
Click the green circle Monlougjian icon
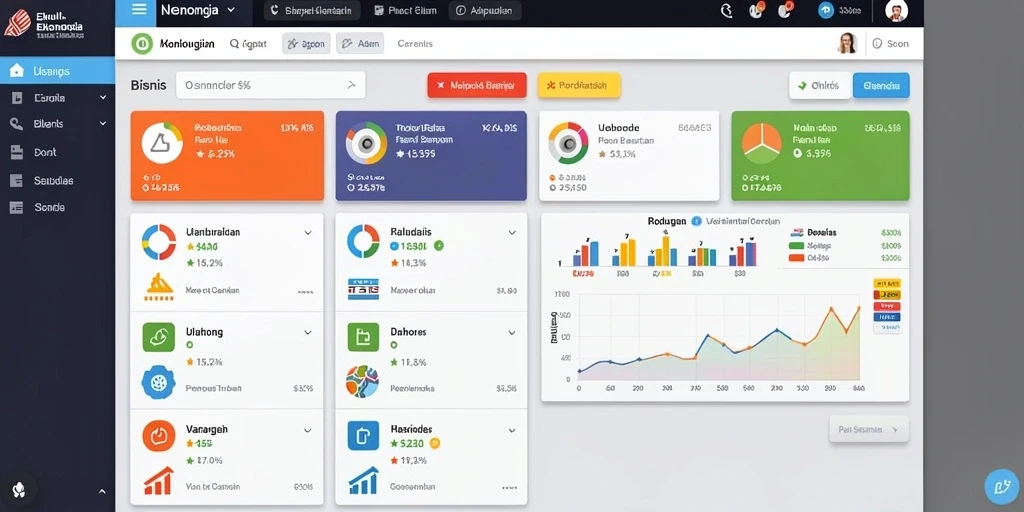point(142,44)
